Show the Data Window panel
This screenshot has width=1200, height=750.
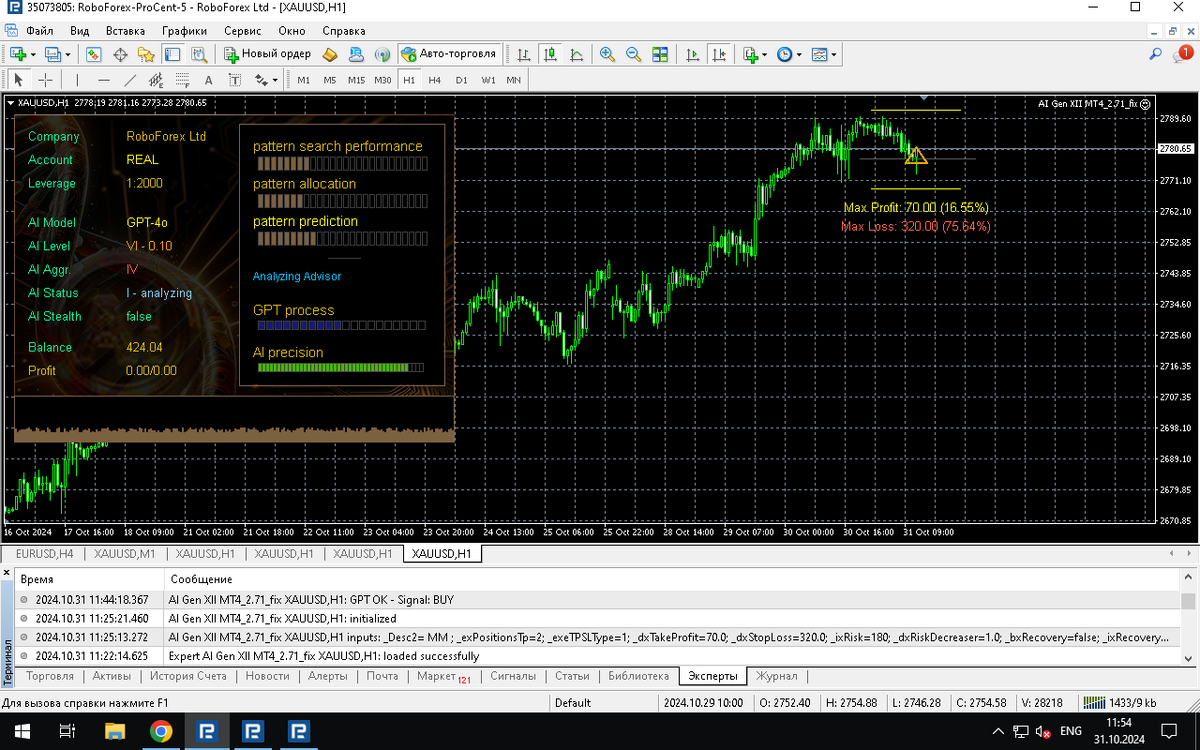pos(120,54)
